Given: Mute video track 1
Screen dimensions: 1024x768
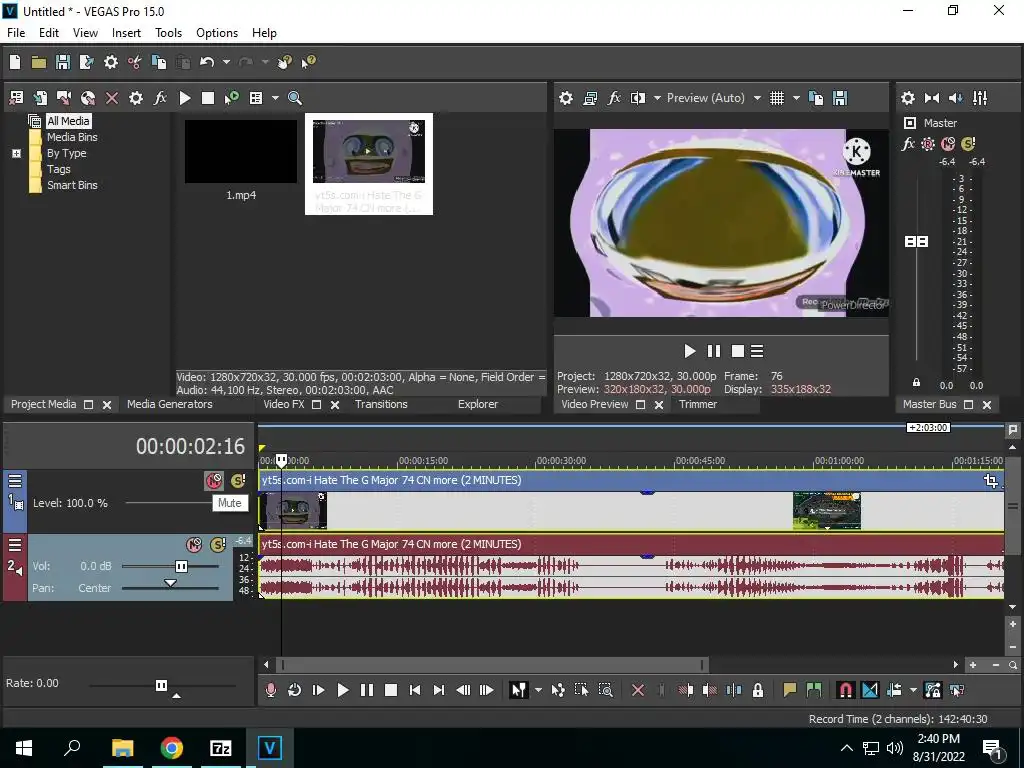Looking at the screenshot, I should point(214,481).
